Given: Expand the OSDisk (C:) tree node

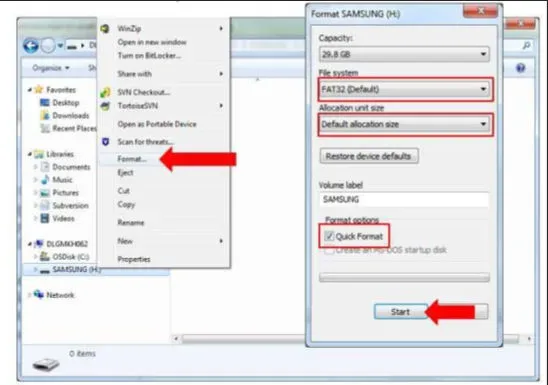Looking at the screenshot, I should (35, 257).
